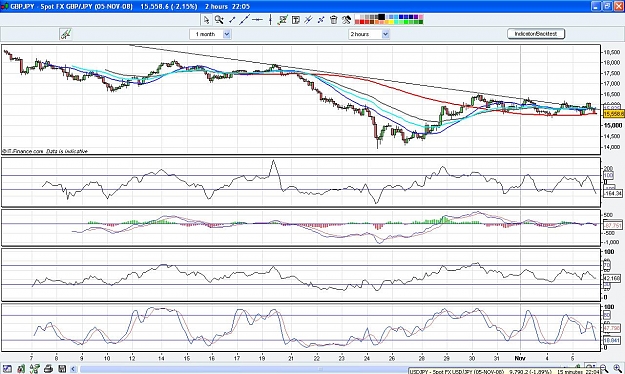This screenshot has width=625, height=374.
Task: Click the 42.168 RSI value label
Action: tap(613, 278)
